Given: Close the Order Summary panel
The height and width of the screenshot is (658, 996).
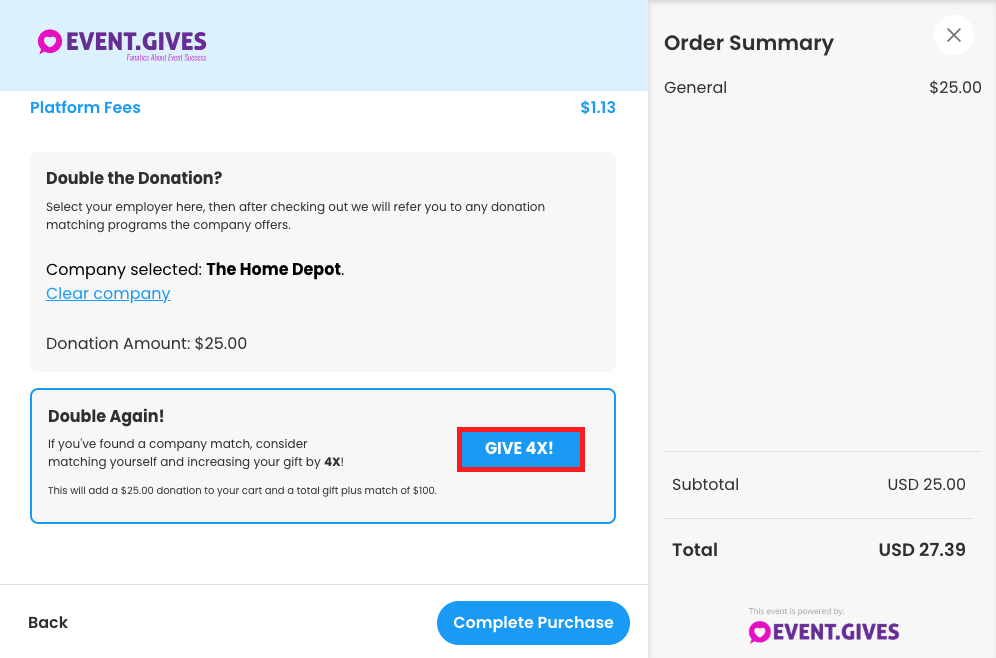Looking at the screenshot, I should pos(953,35).
